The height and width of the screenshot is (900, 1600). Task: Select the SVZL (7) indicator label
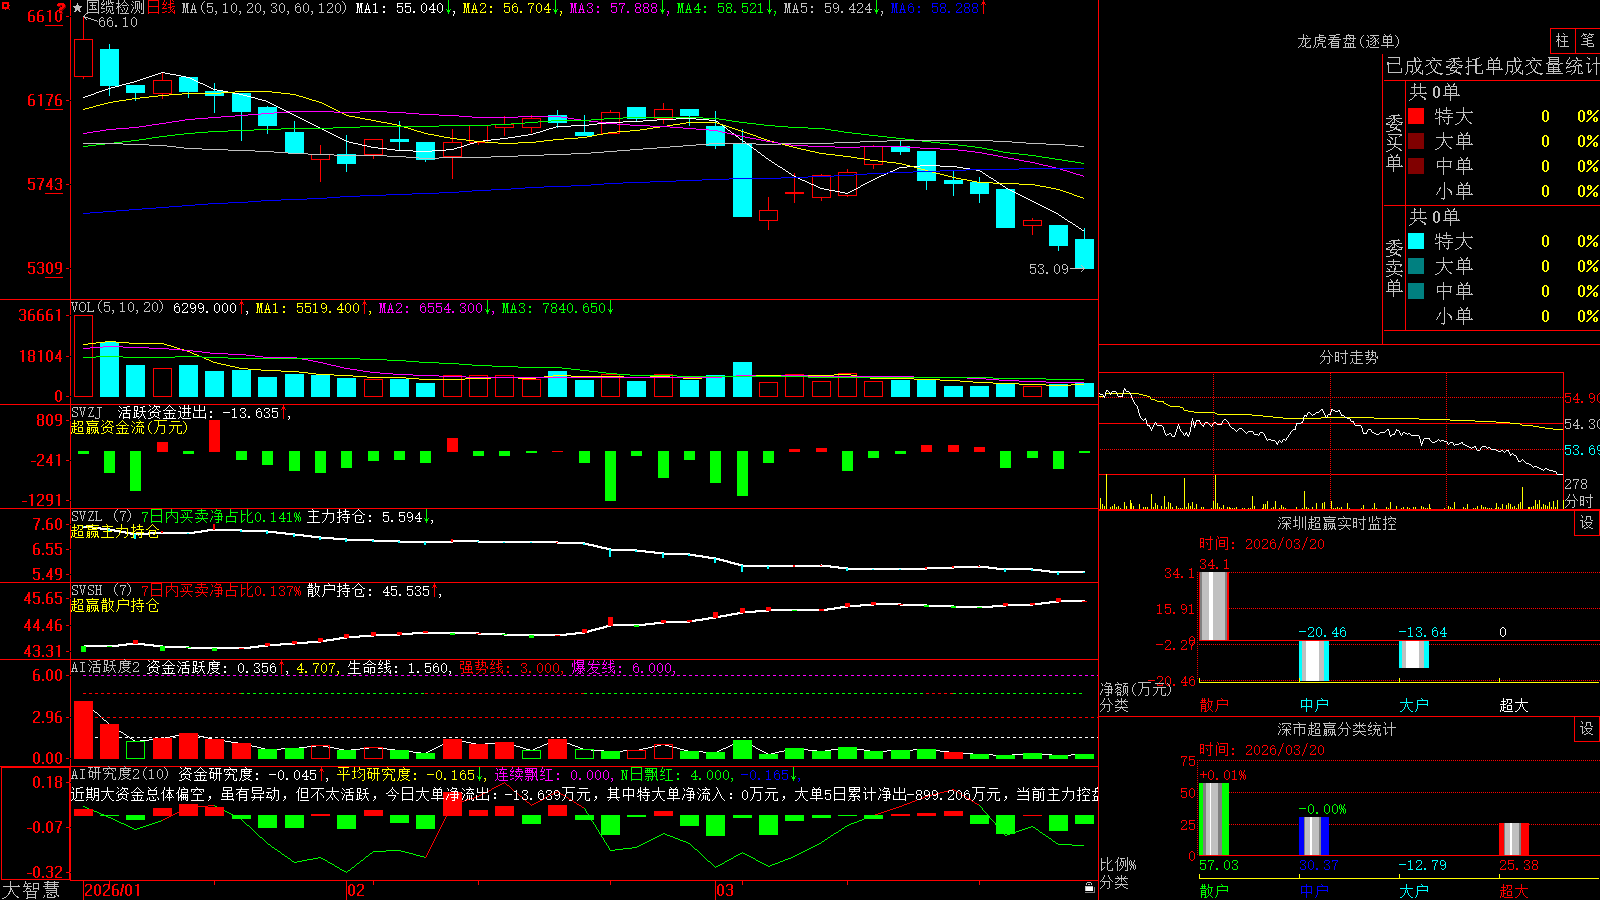pyautogui.click(x=101, y=517)
